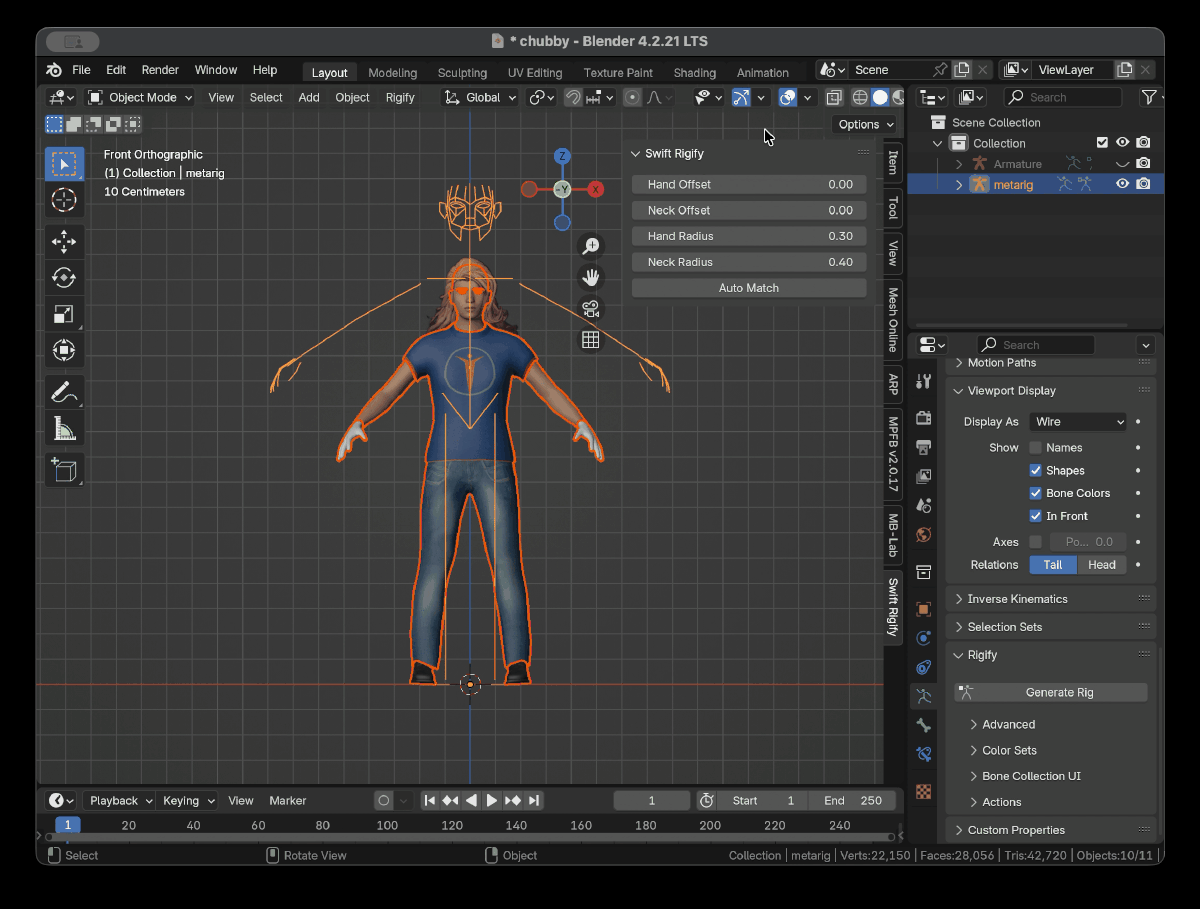Toggle the Axes checkbox

pos(1036,542)
